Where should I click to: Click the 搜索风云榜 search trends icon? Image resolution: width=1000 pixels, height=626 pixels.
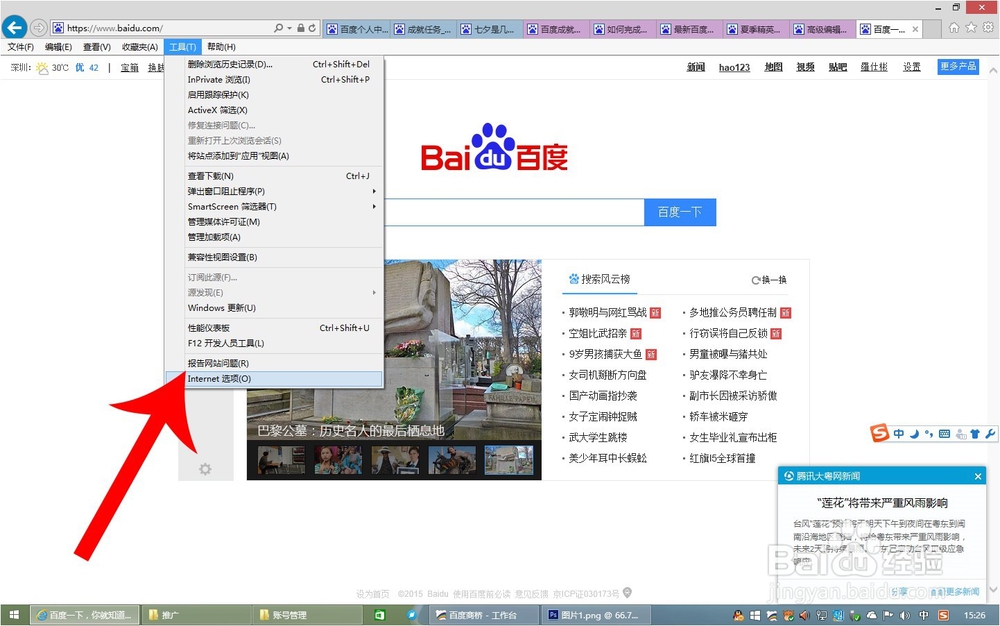pos(575,279)
